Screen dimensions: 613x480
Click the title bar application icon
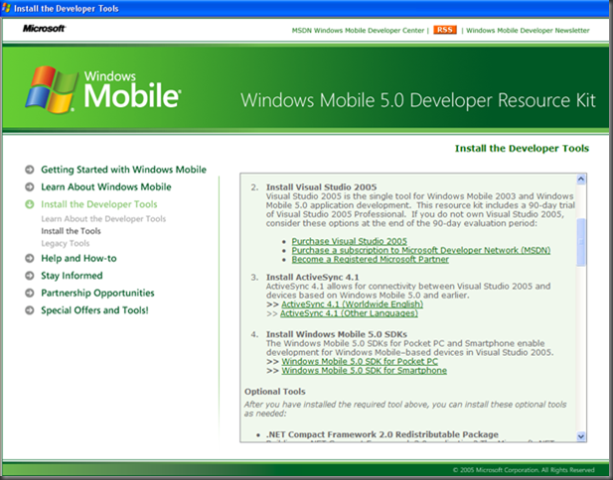click(x=6, y=8)
